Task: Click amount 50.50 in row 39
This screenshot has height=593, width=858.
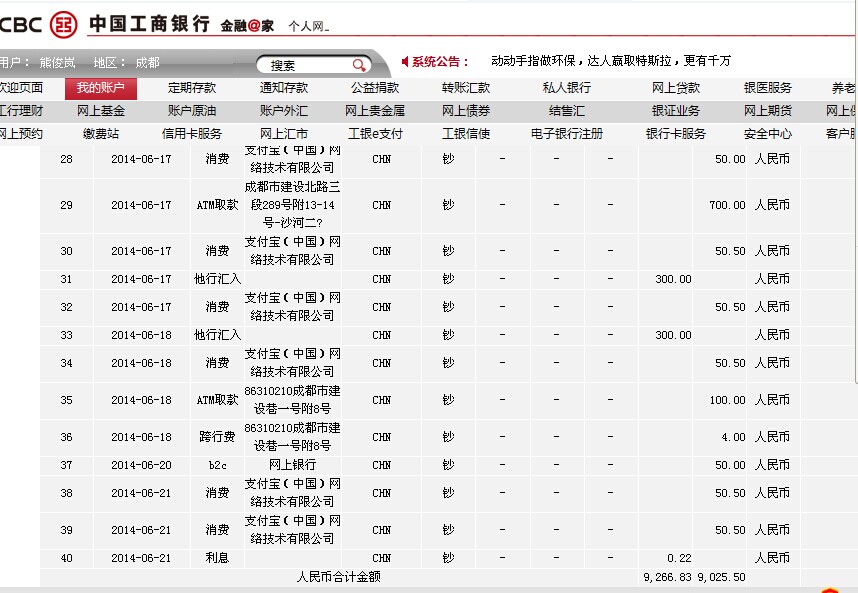Action: 730,530
